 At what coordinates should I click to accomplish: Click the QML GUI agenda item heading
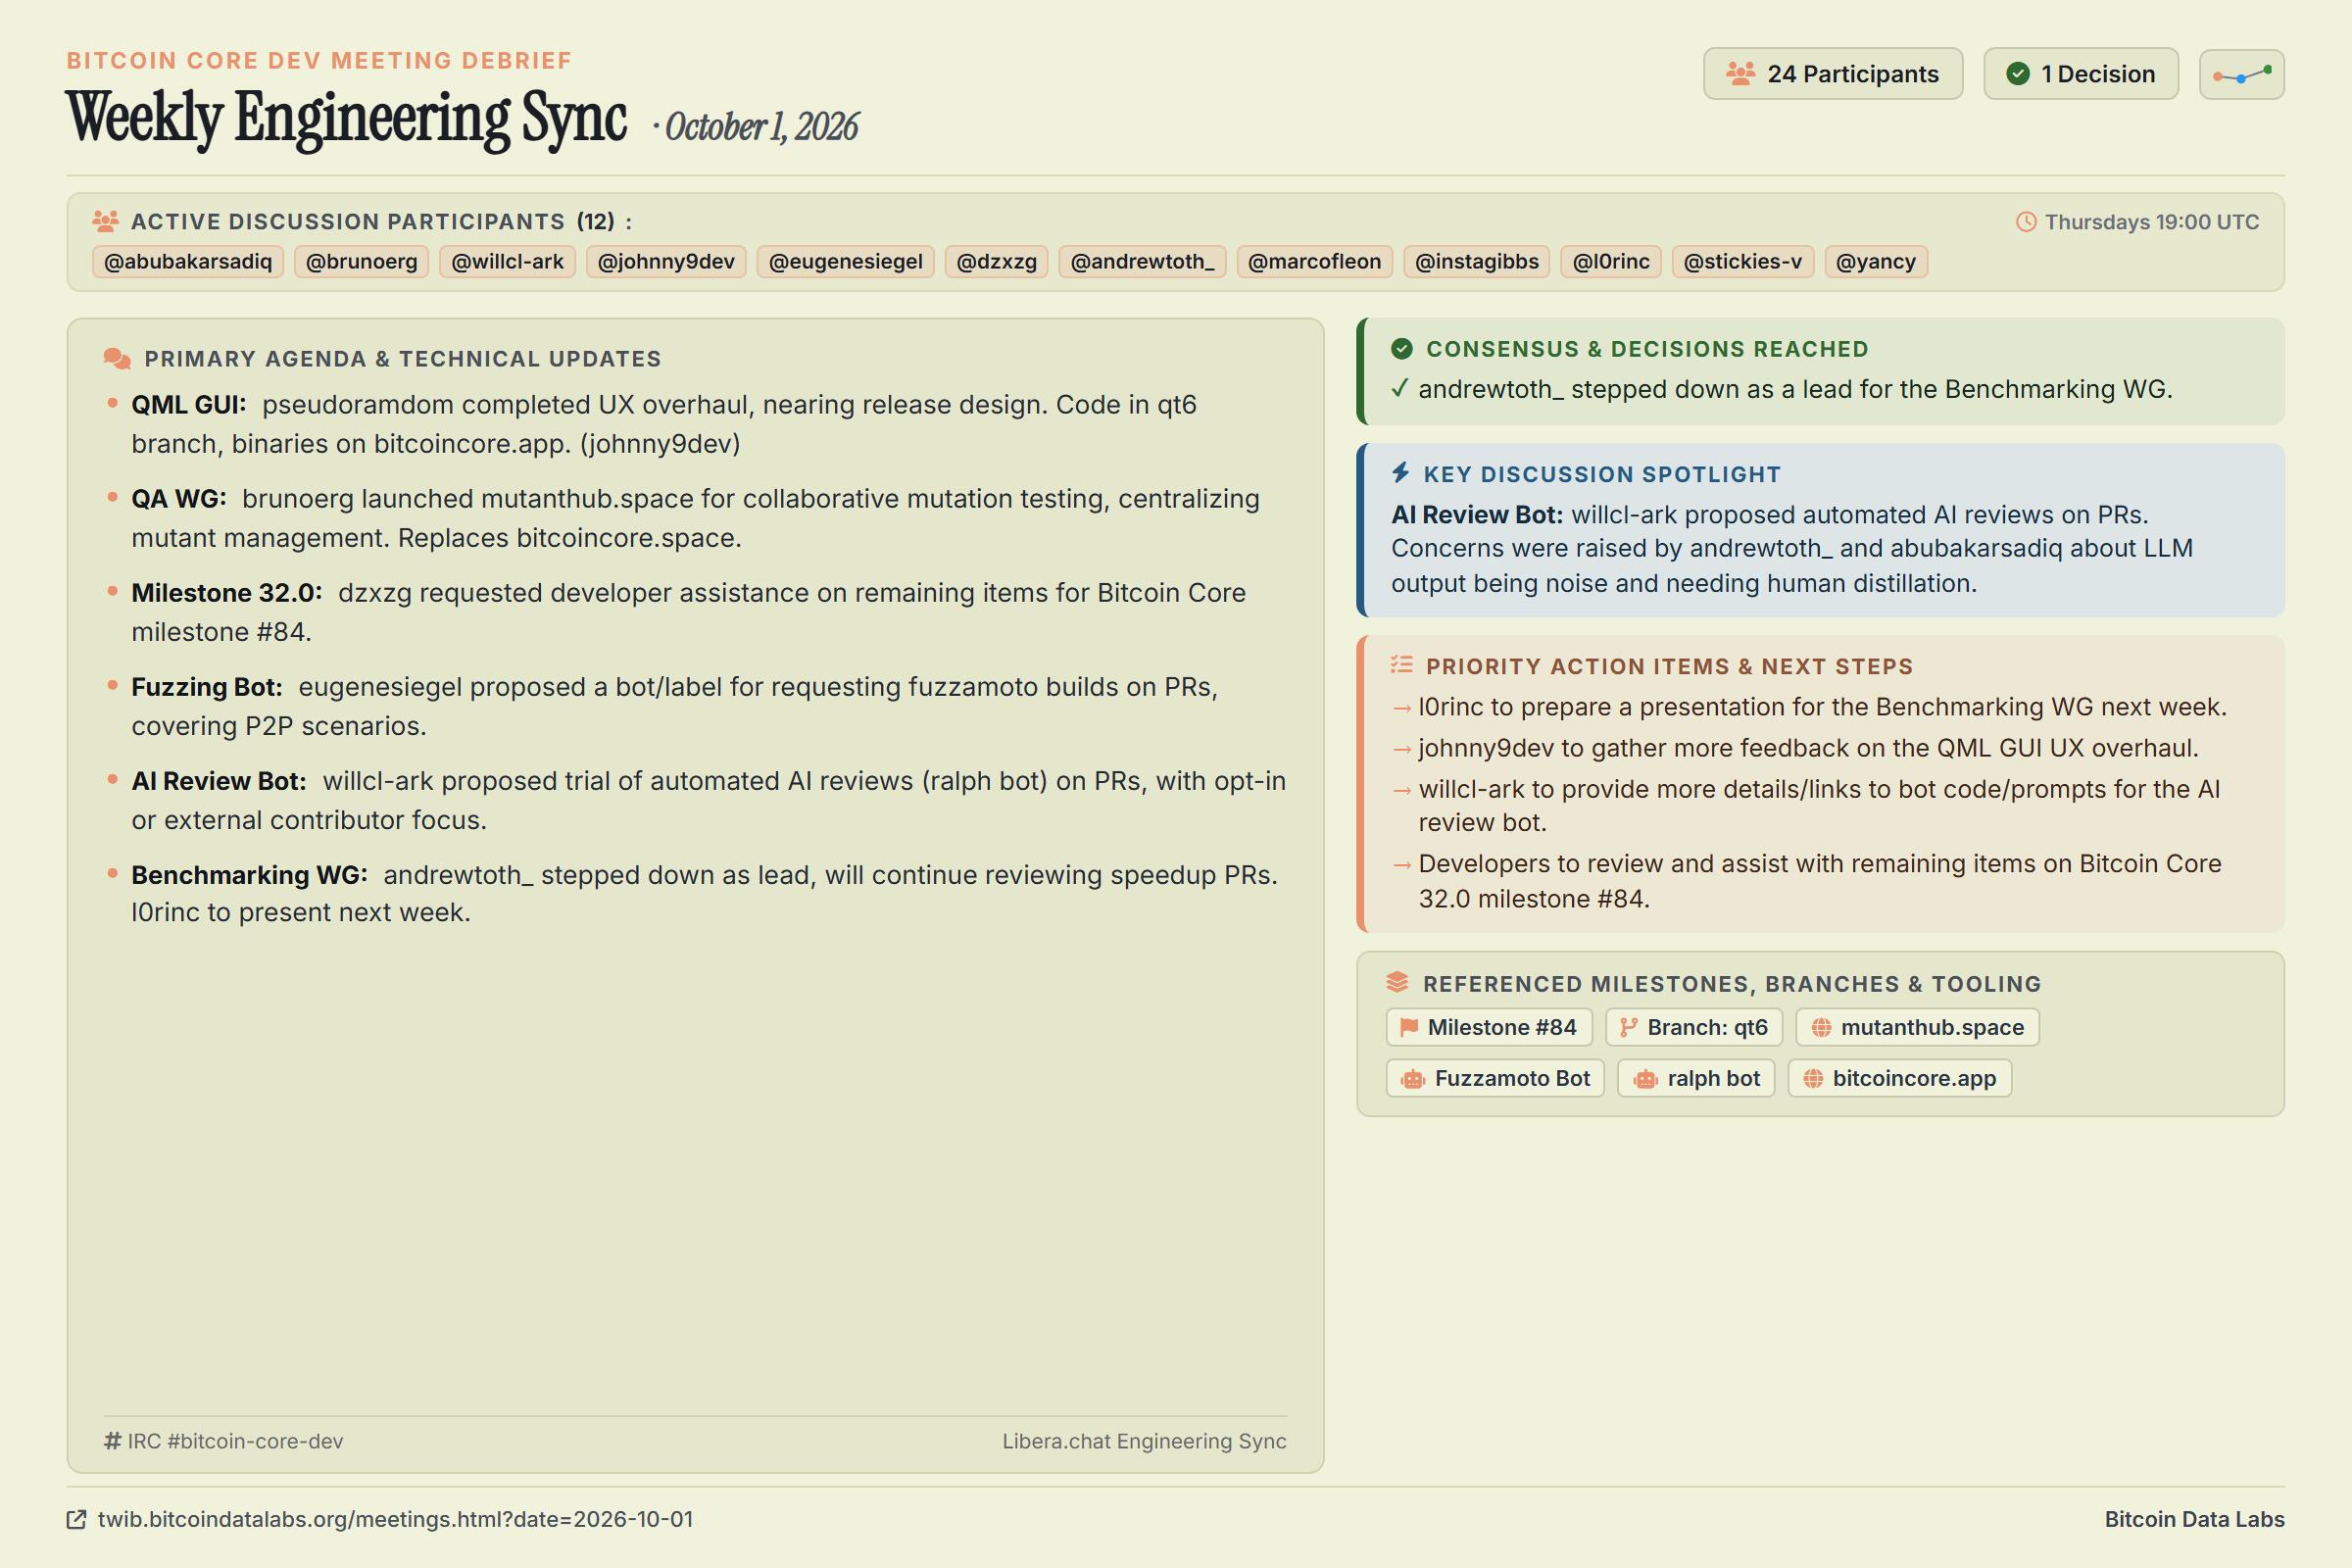tap(188, 404)
